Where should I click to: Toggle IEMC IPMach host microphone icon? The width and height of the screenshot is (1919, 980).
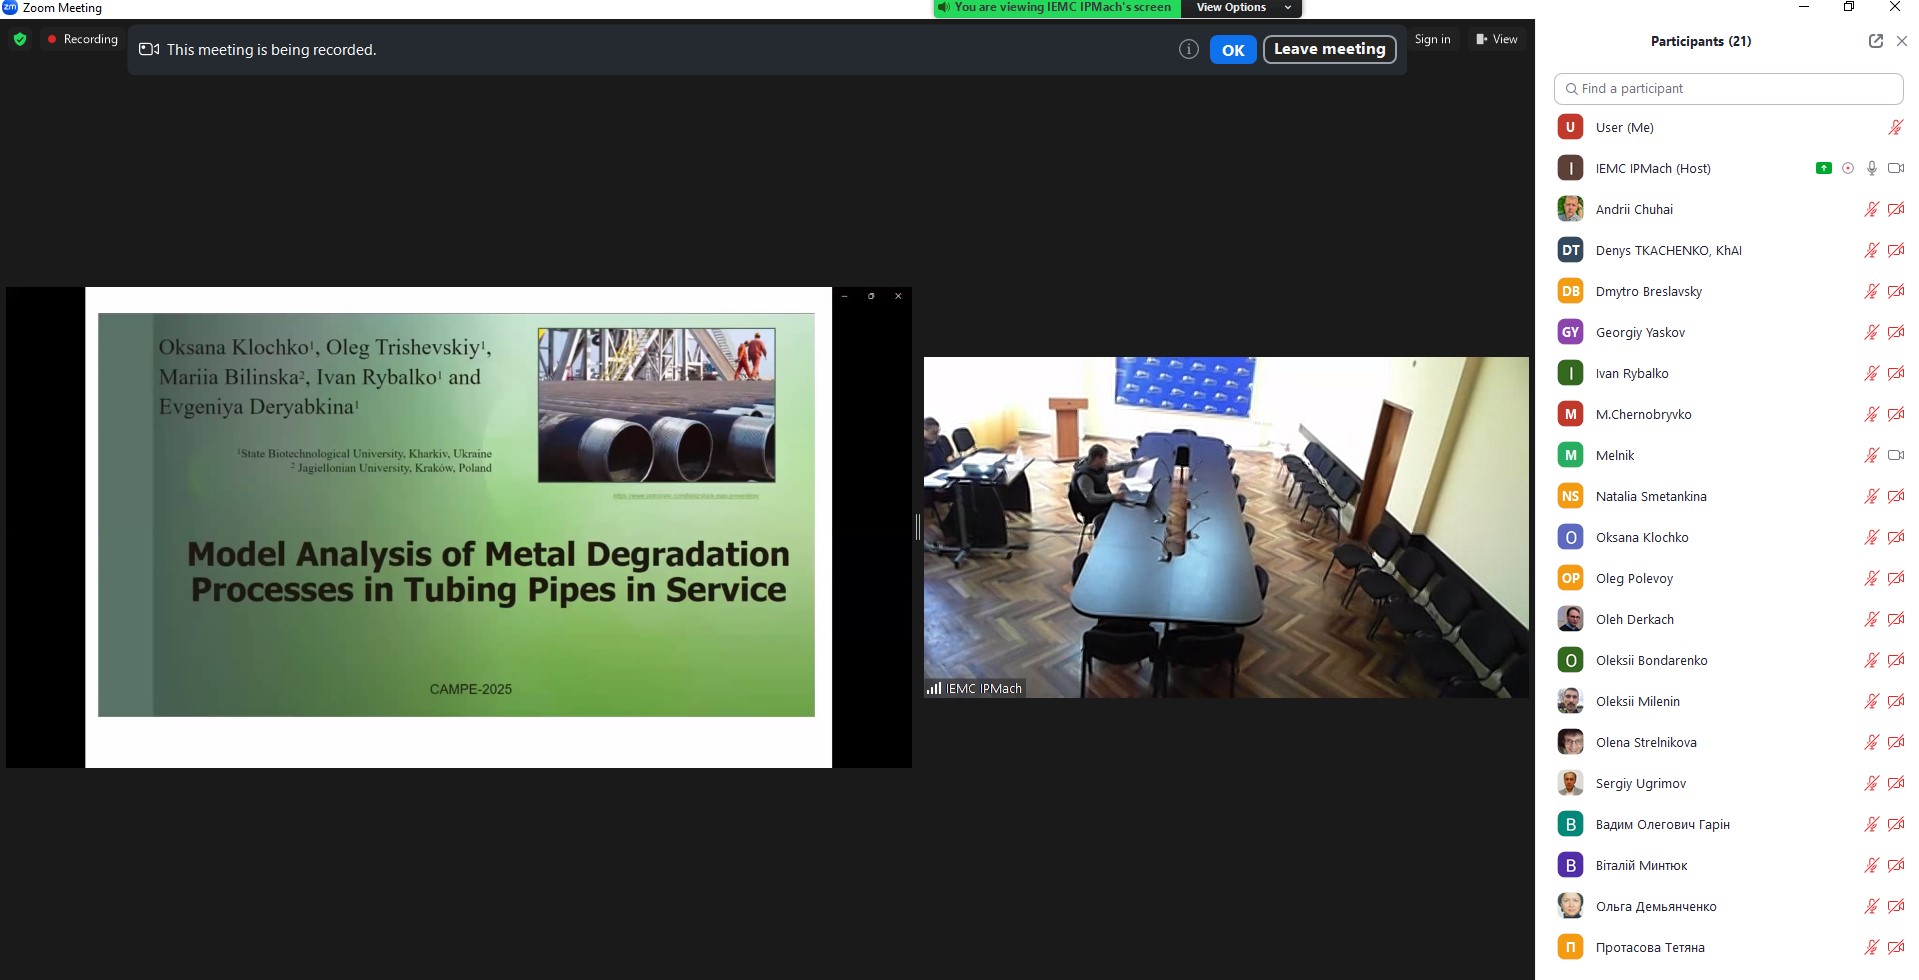[x=1872, y=168]
